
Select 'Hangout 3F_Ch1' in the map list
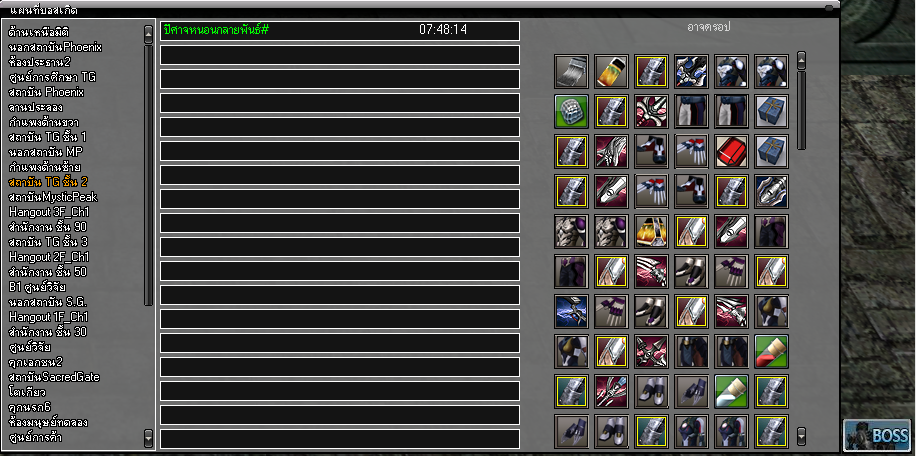coord(49,212)
